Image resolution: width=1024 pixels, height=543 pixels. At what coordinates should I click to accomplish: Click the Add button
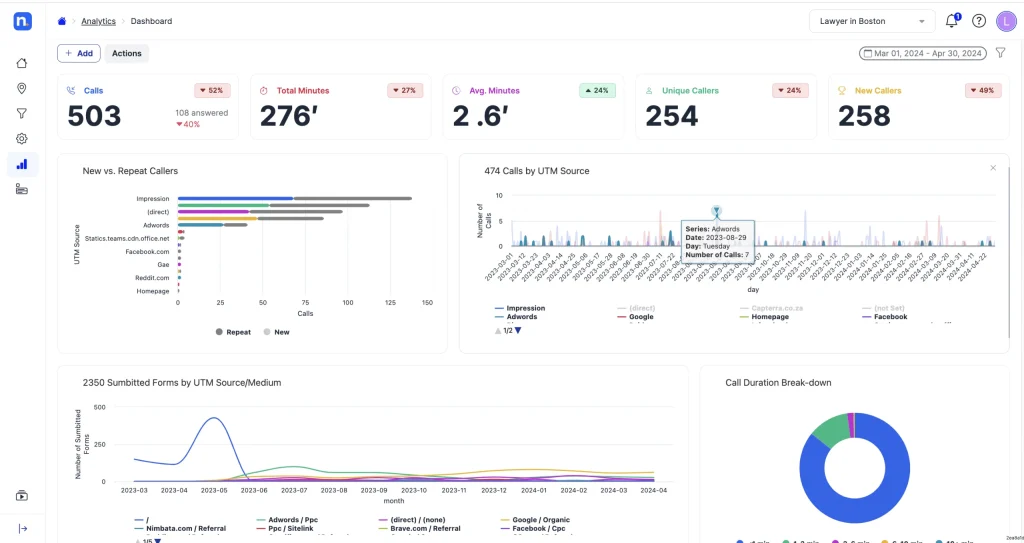click(79, 54)
